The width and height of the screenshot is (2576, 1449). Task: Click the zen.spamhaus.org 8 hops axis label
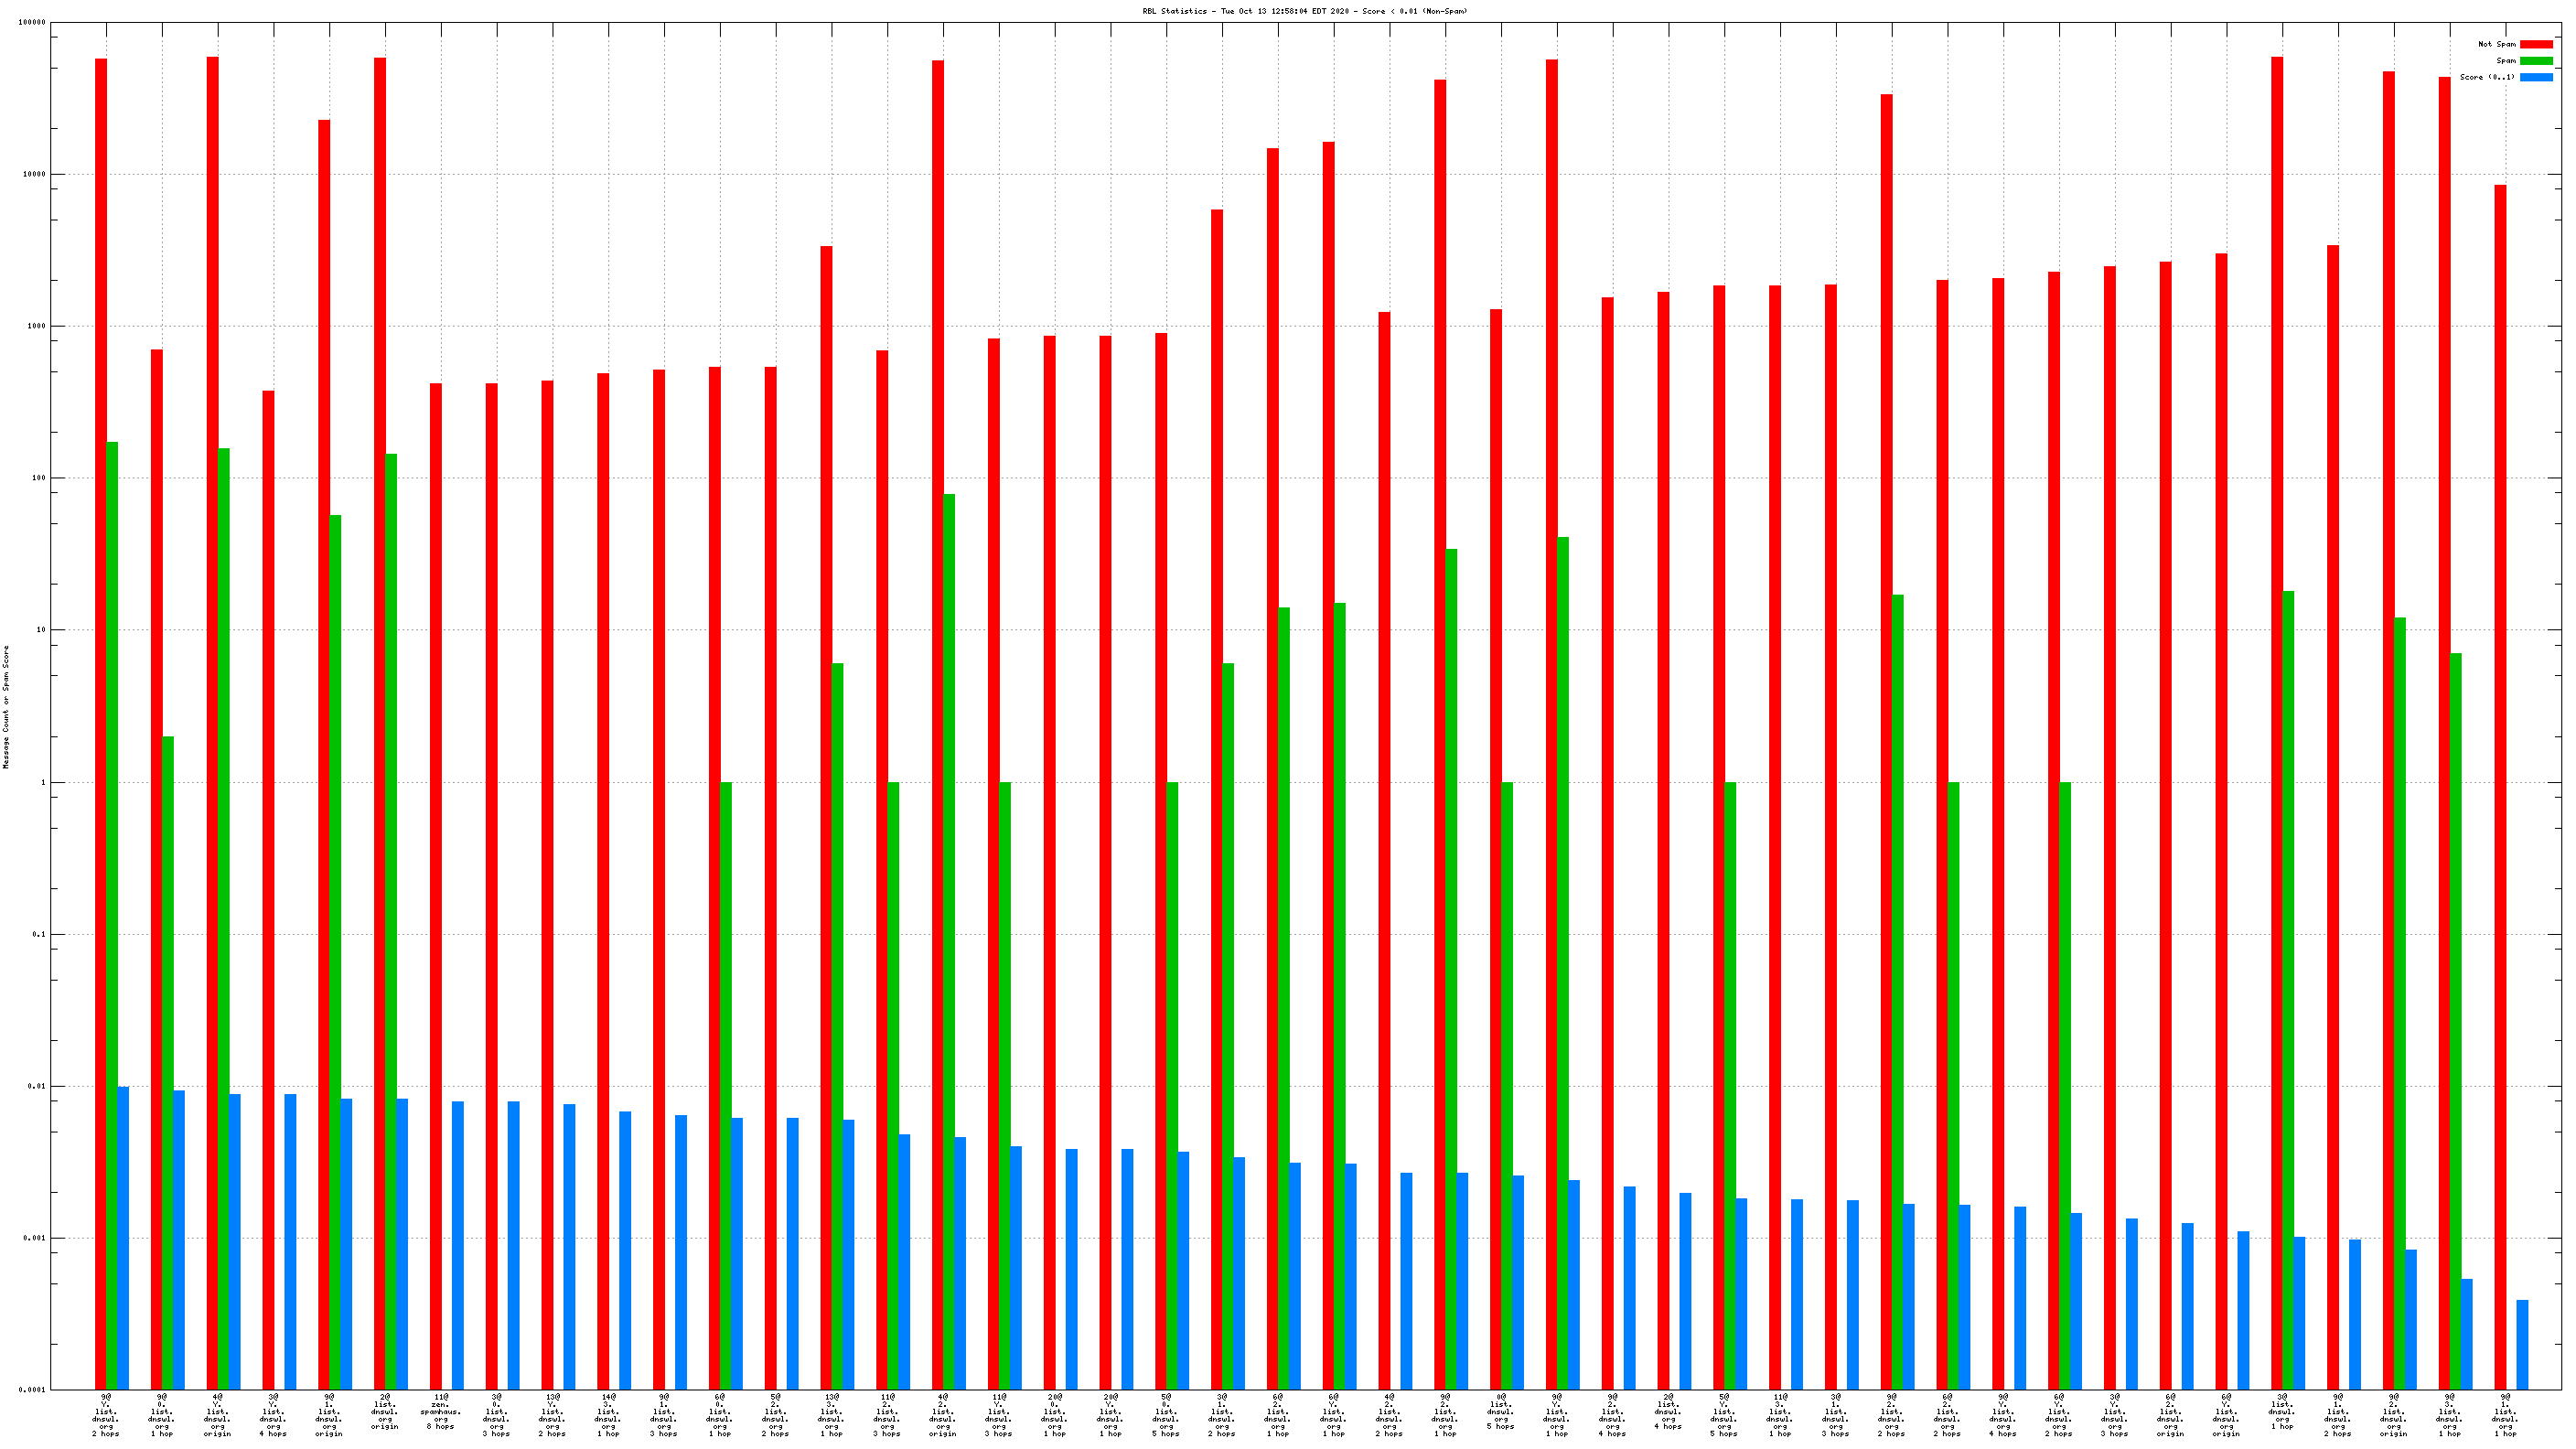[441, 1411]
